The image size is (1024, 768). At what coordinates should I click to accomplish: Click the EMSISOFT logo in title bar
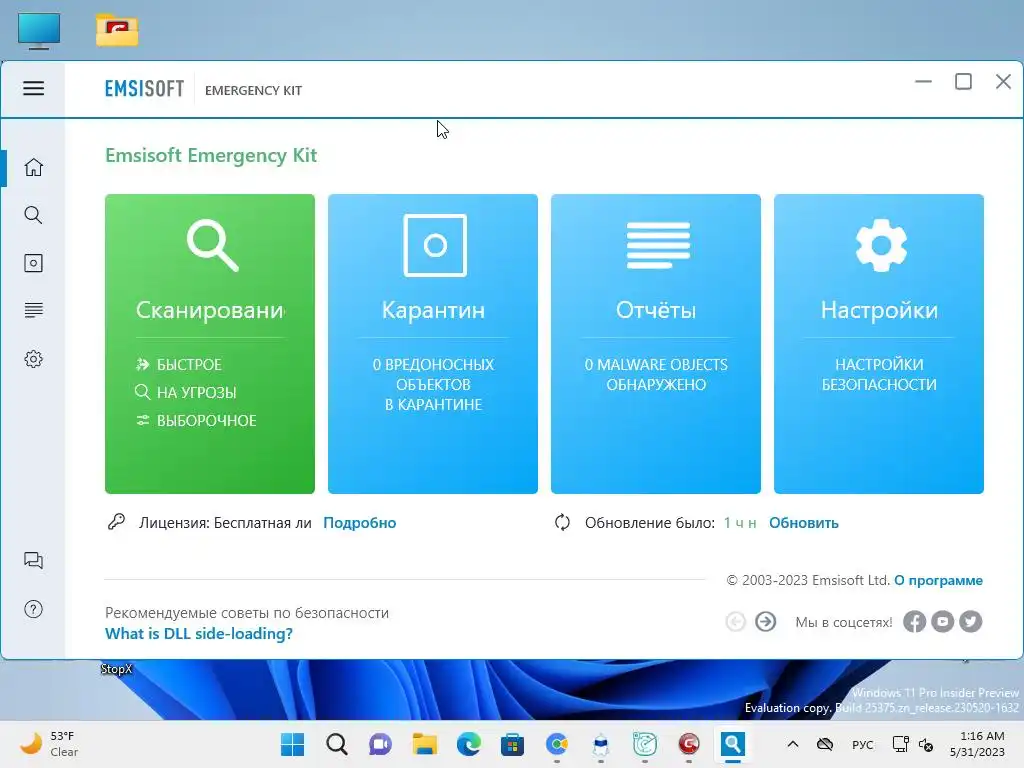click(x=144, y=89)
